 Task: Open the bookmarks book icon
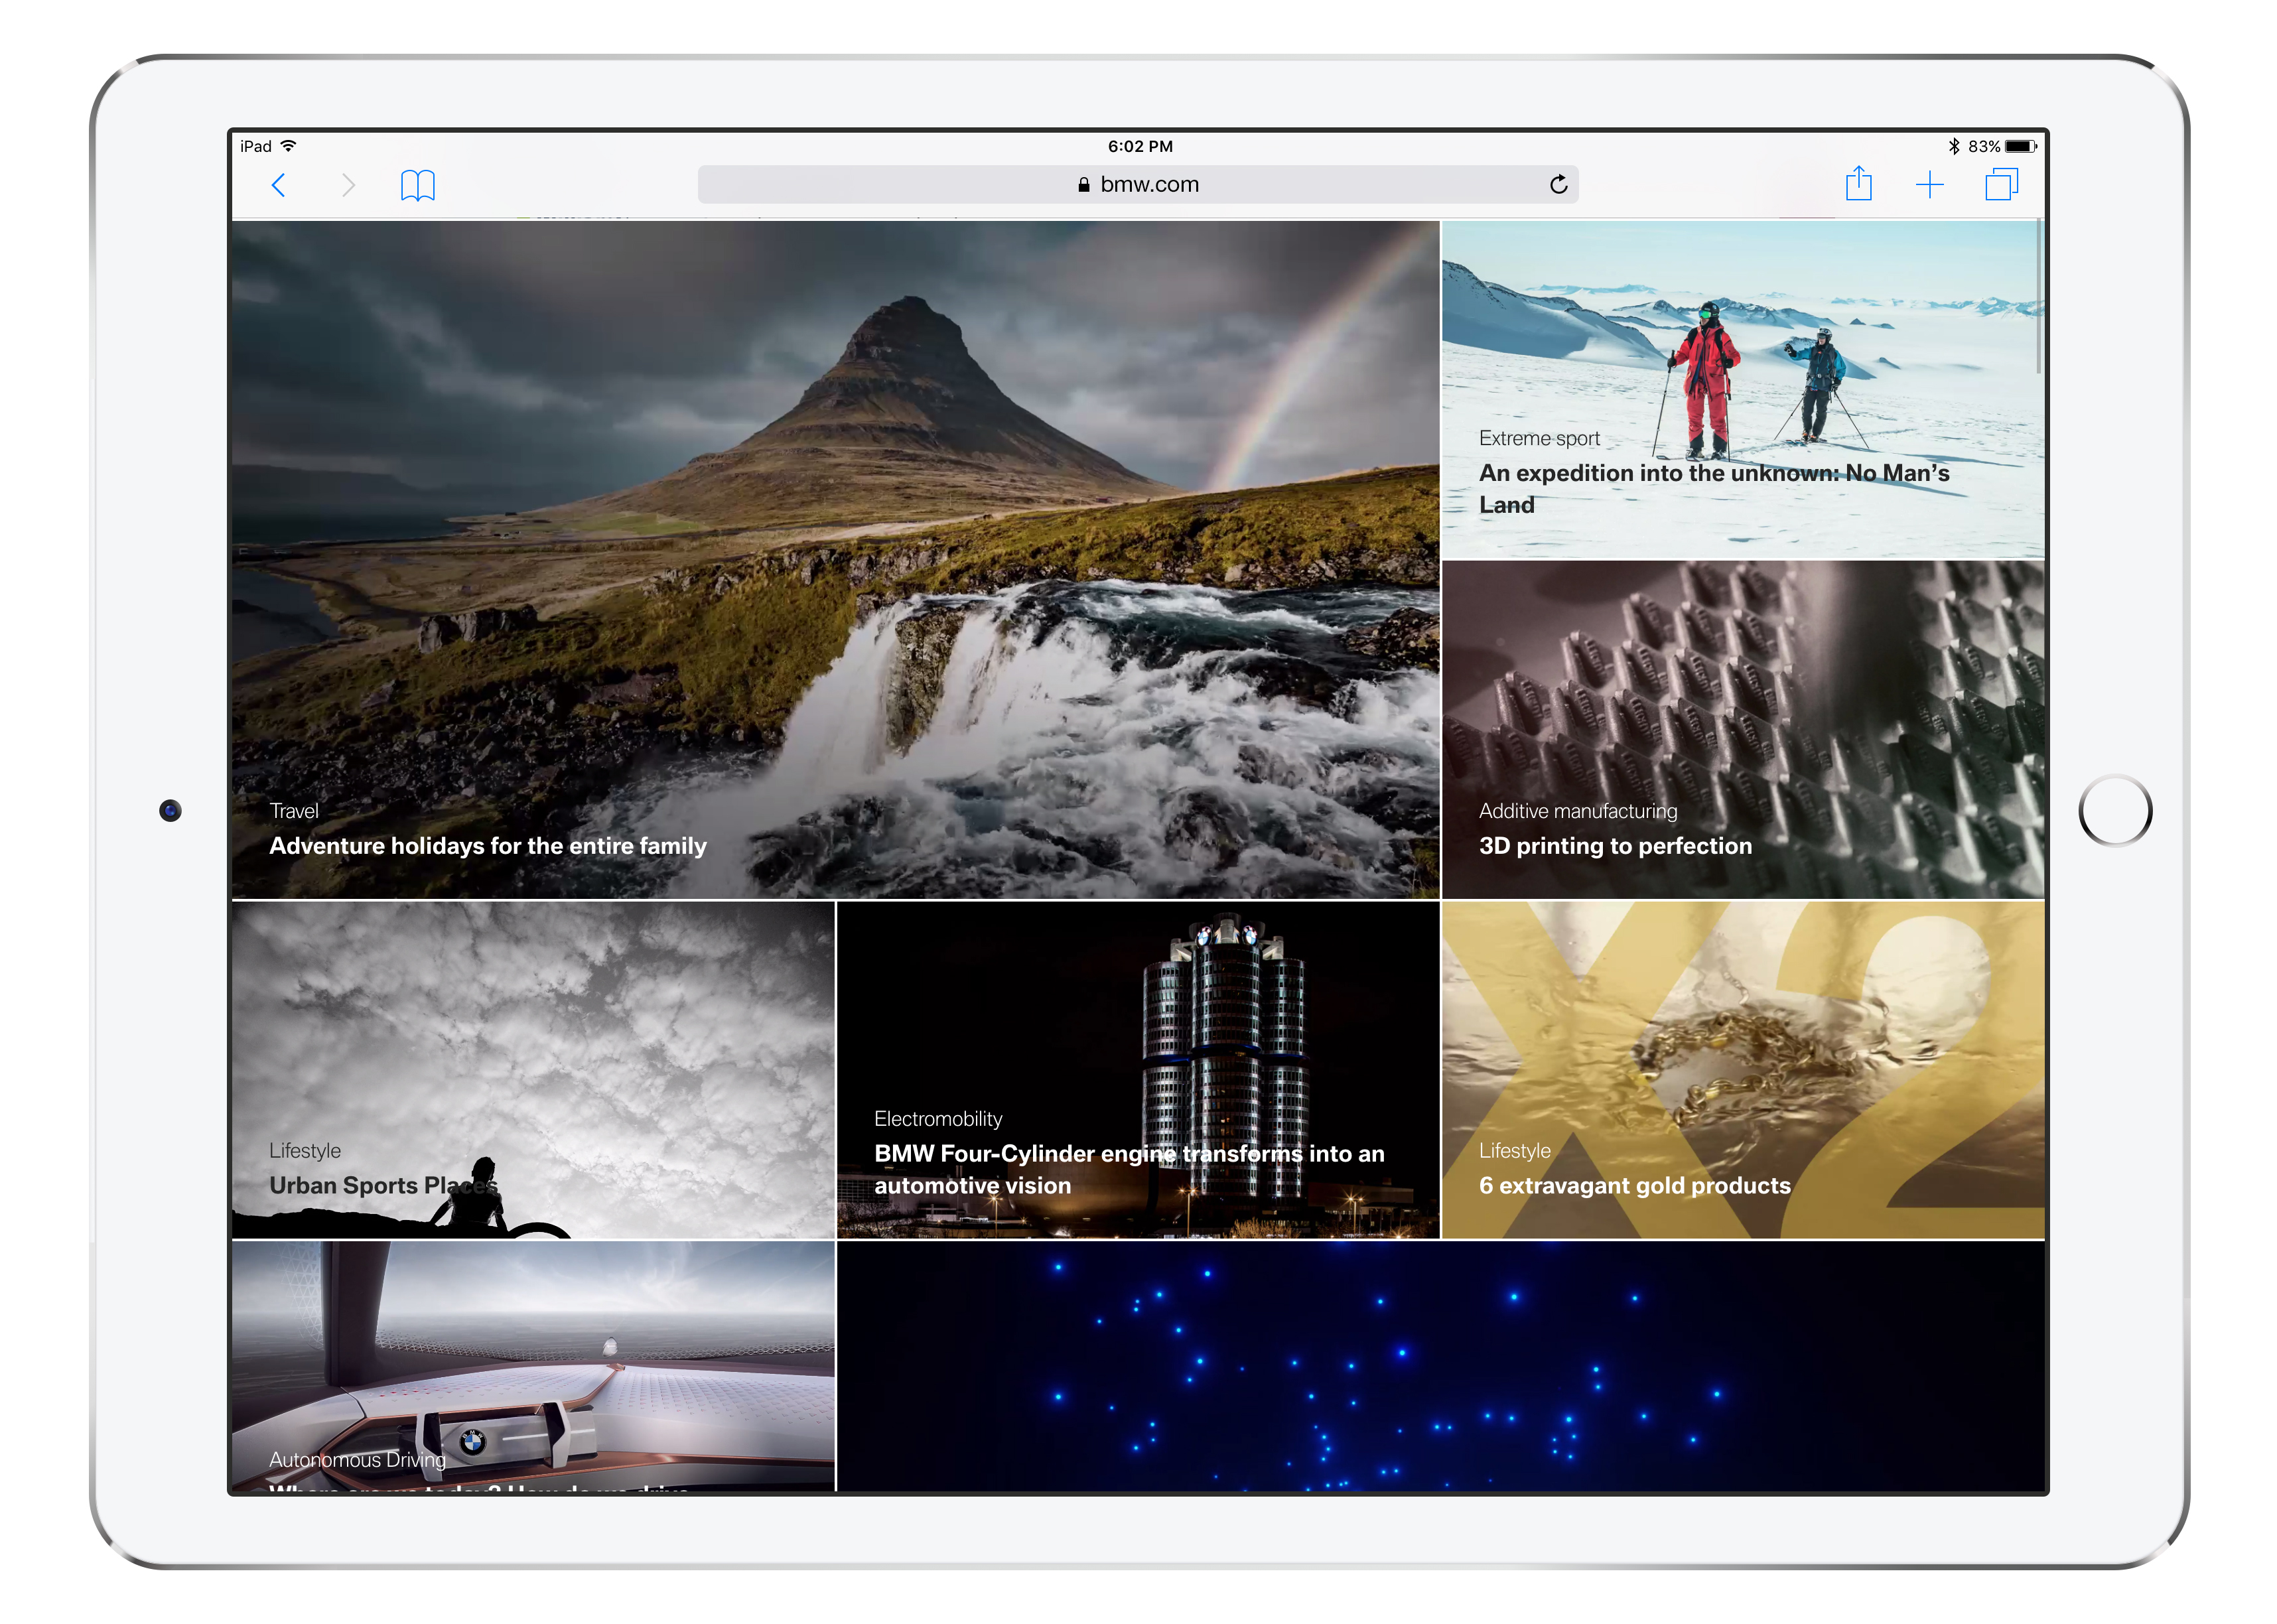[417, 185]
